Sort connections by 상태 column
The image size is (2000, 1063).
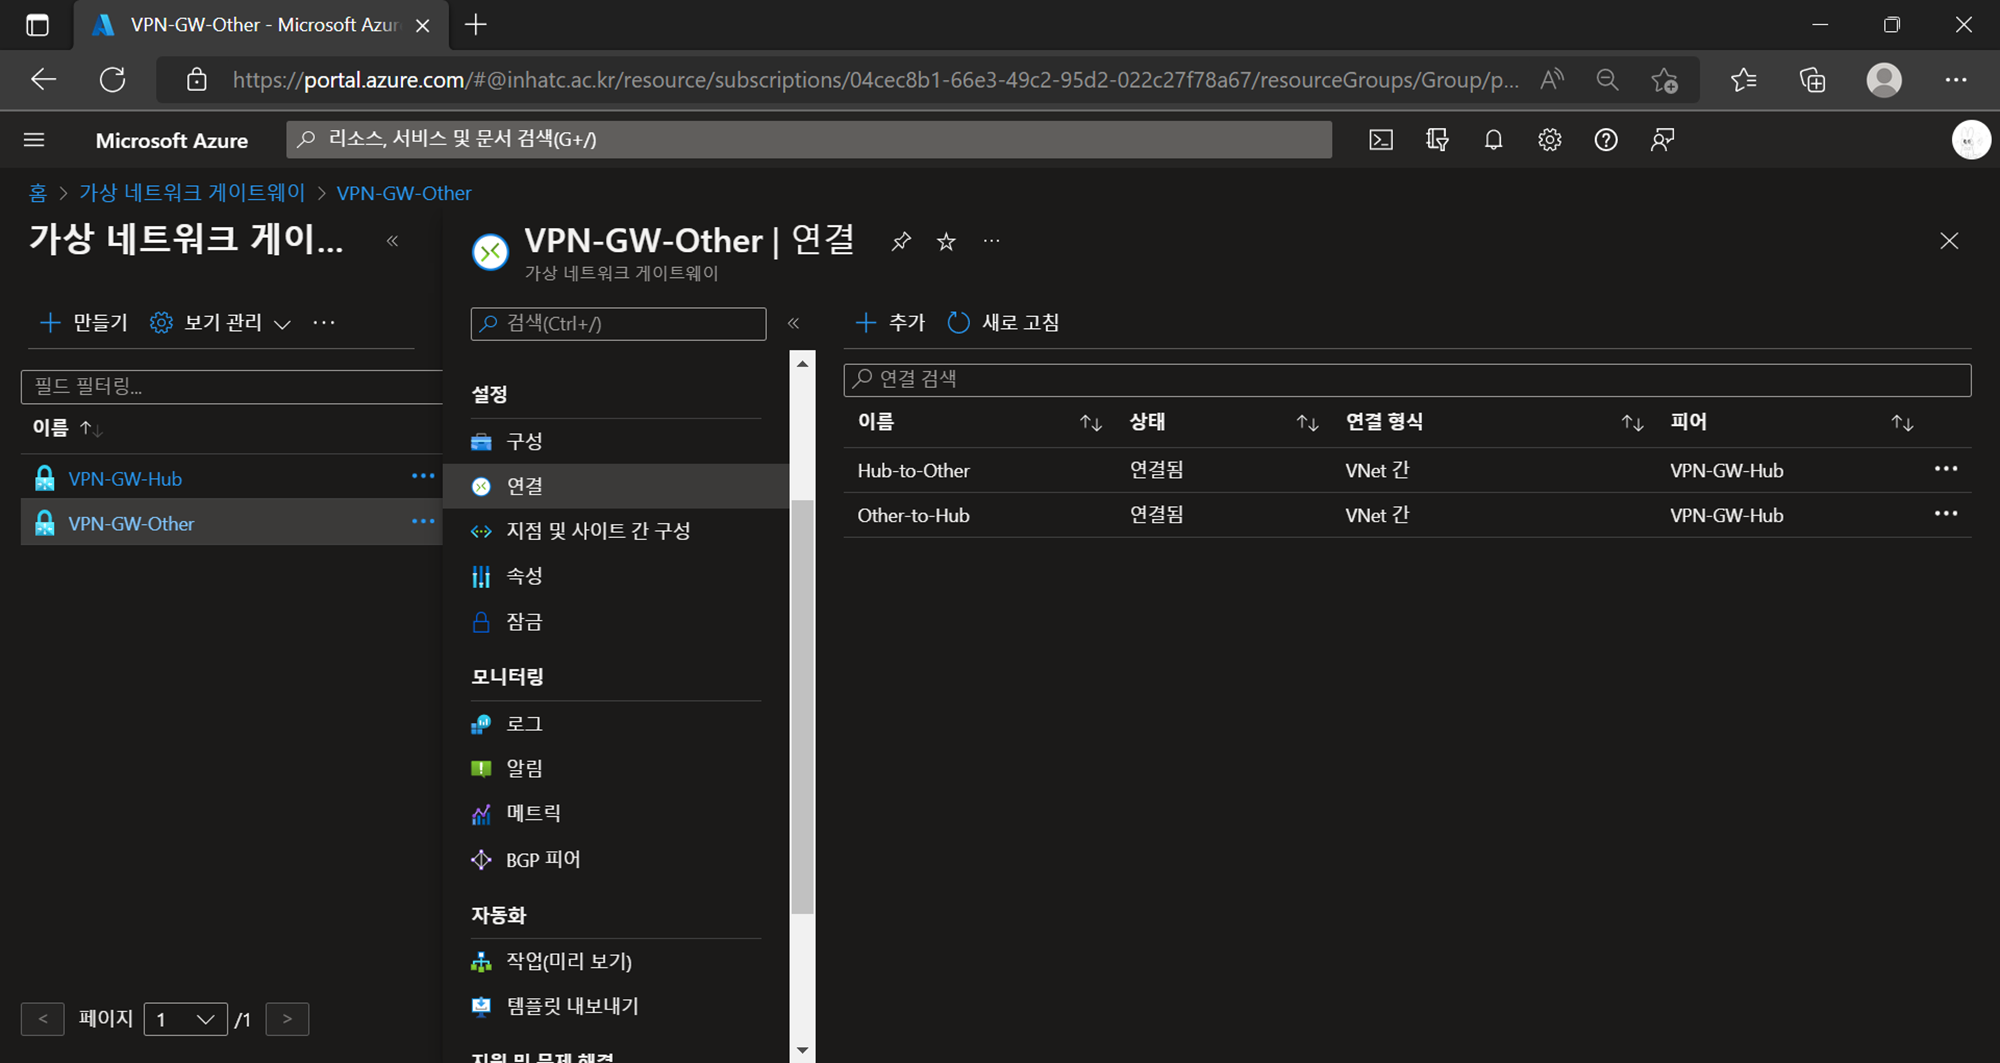click(1307, 423)
